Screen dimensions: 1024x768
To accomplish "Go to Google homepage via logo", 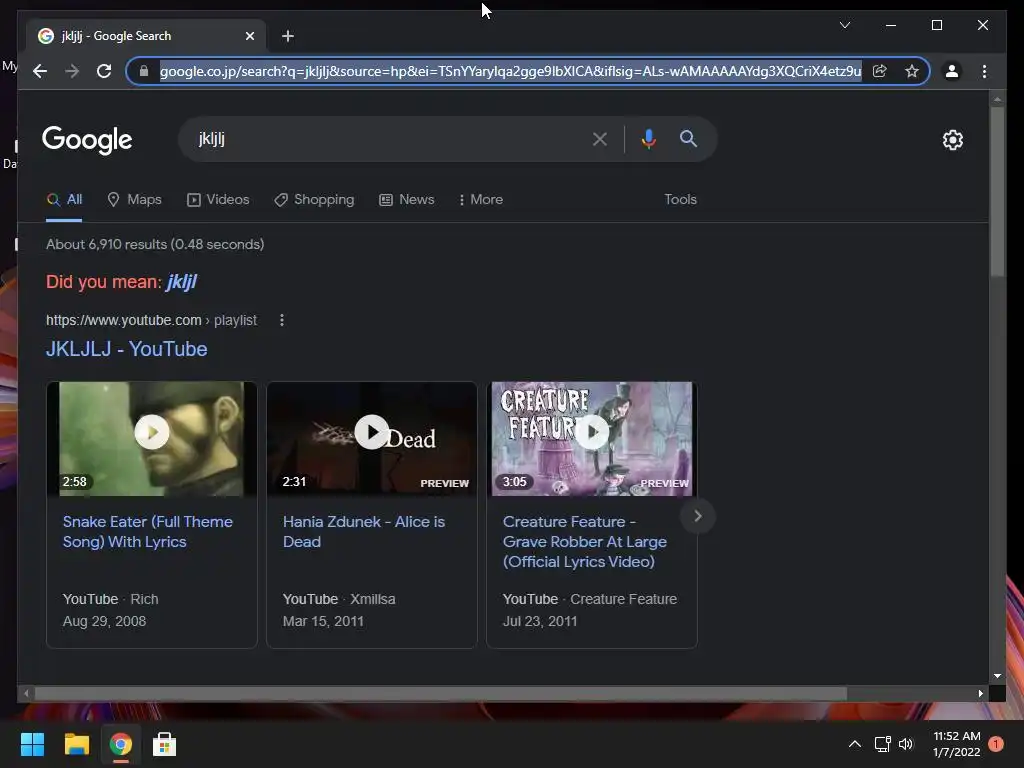I will [x=87, y=140].
